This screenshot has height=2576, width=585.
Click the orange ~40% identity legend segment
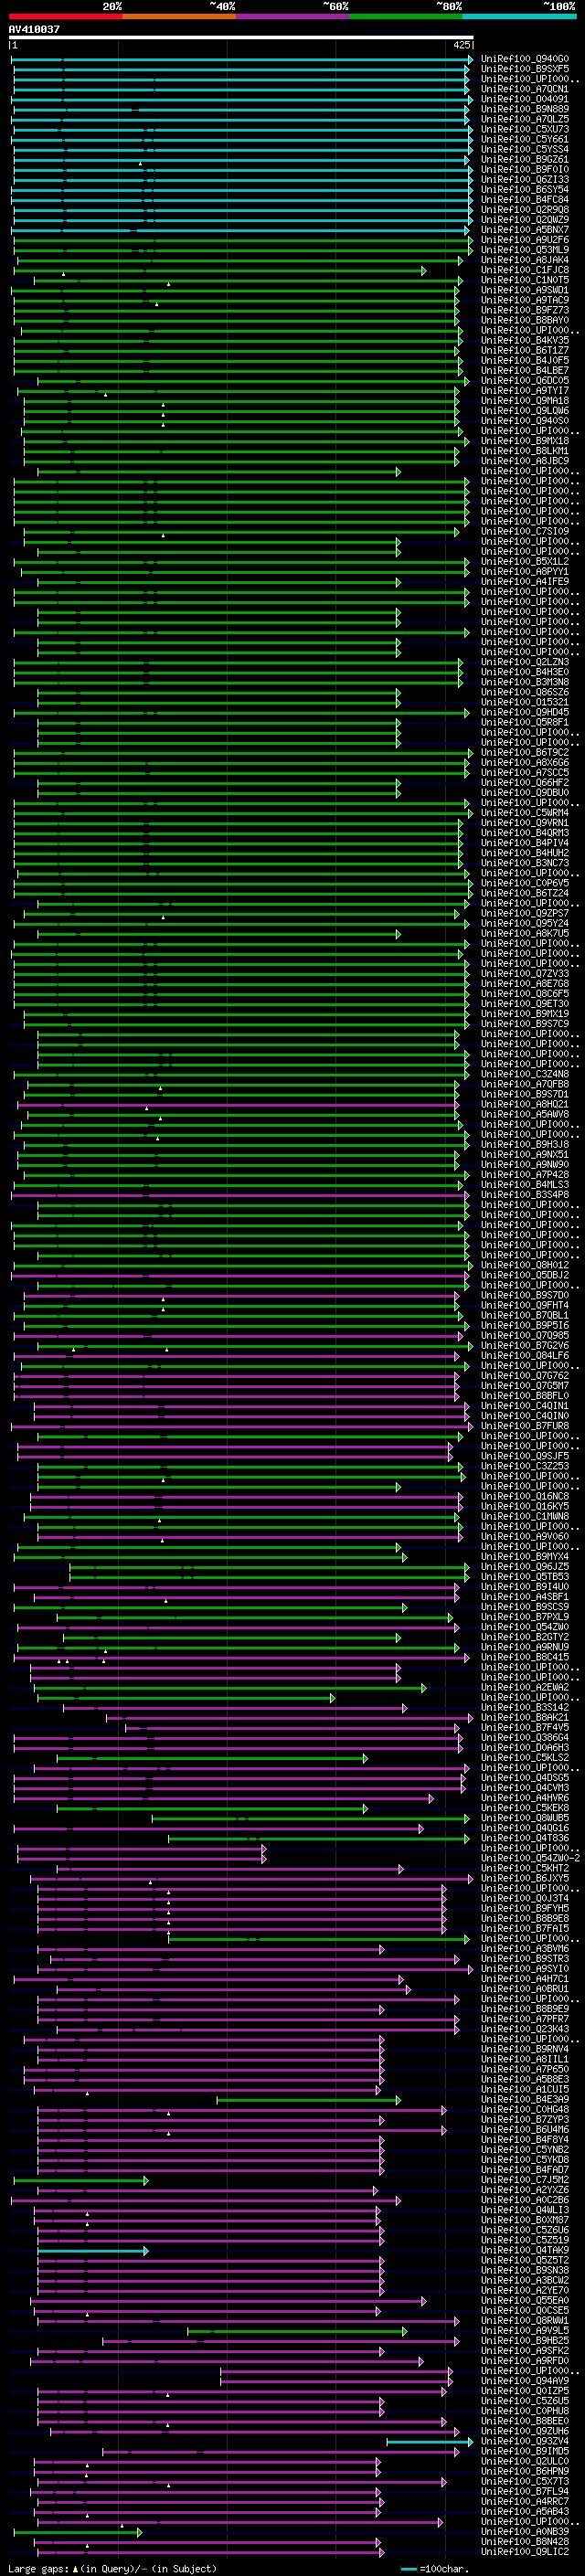click(x=179, y=16)
